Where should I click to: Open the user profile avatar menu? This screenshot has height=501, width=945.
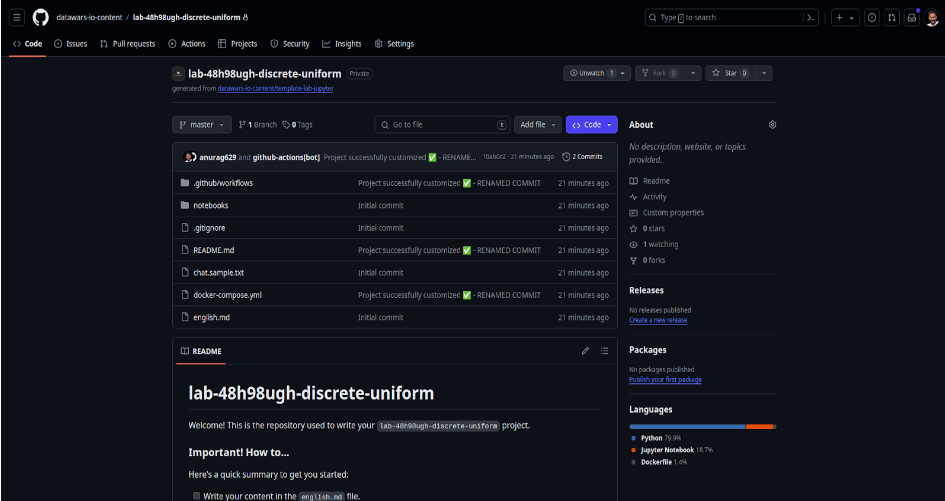(x=932, y=17)
